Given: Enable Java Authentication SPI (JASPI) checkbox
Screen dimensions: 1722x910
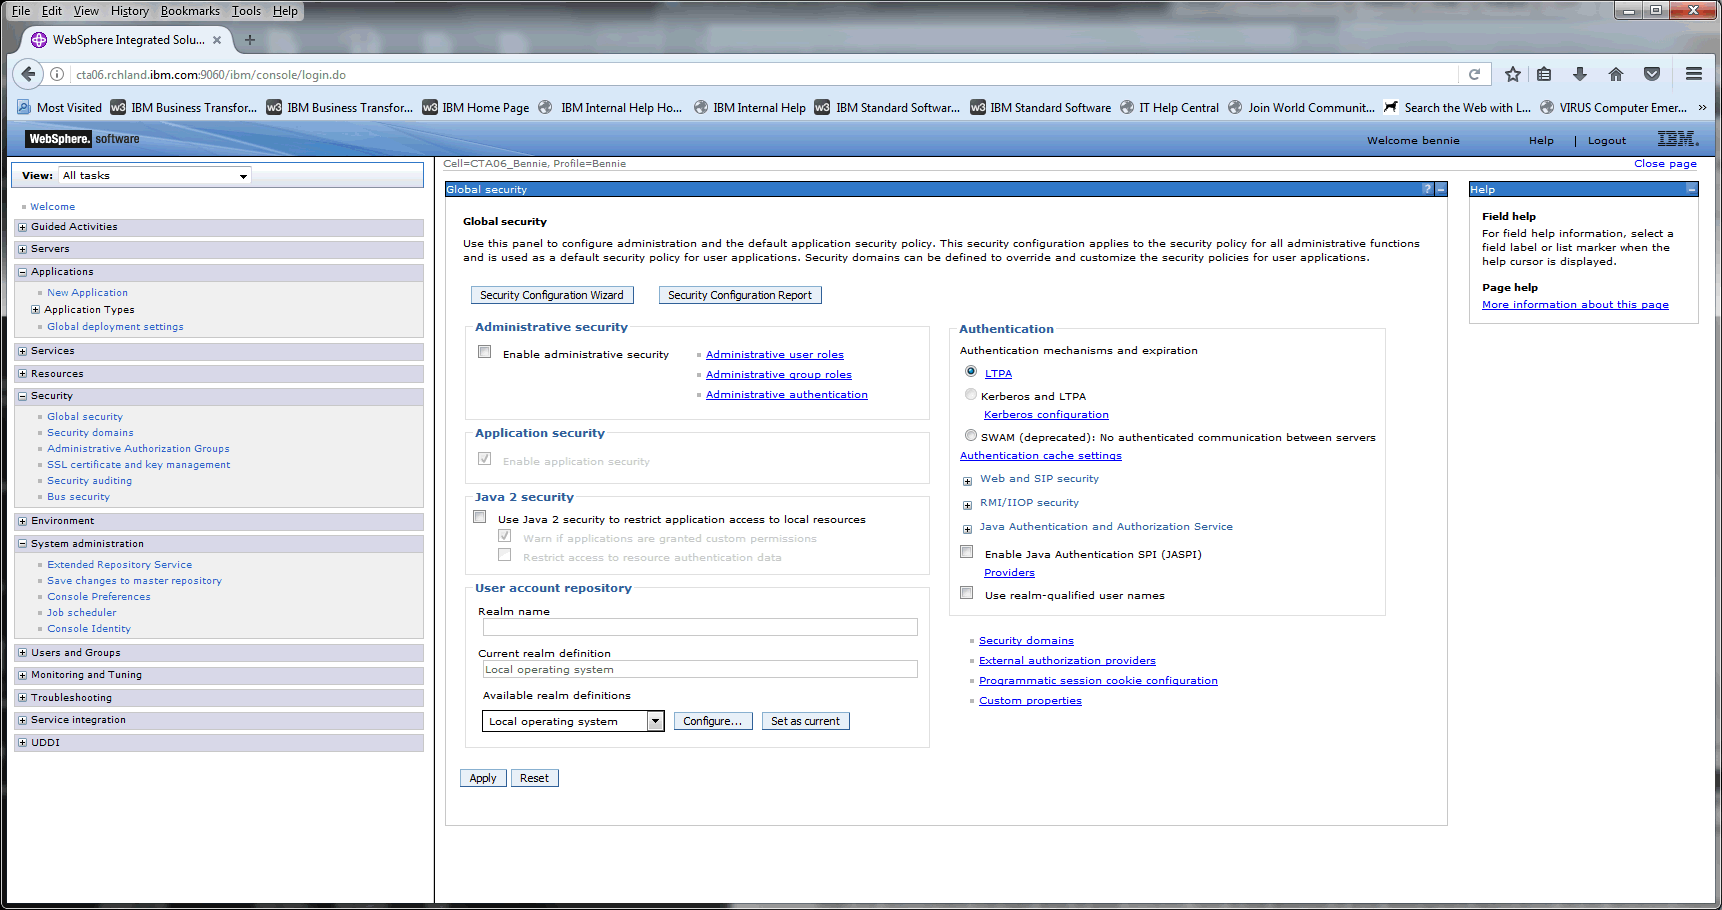Looking at the screenshot, I should 967,552.
